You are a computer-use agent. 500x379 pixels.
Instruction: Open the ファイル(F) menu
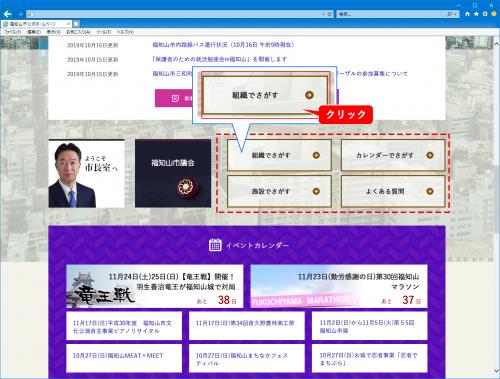click(x=12, y=32)
